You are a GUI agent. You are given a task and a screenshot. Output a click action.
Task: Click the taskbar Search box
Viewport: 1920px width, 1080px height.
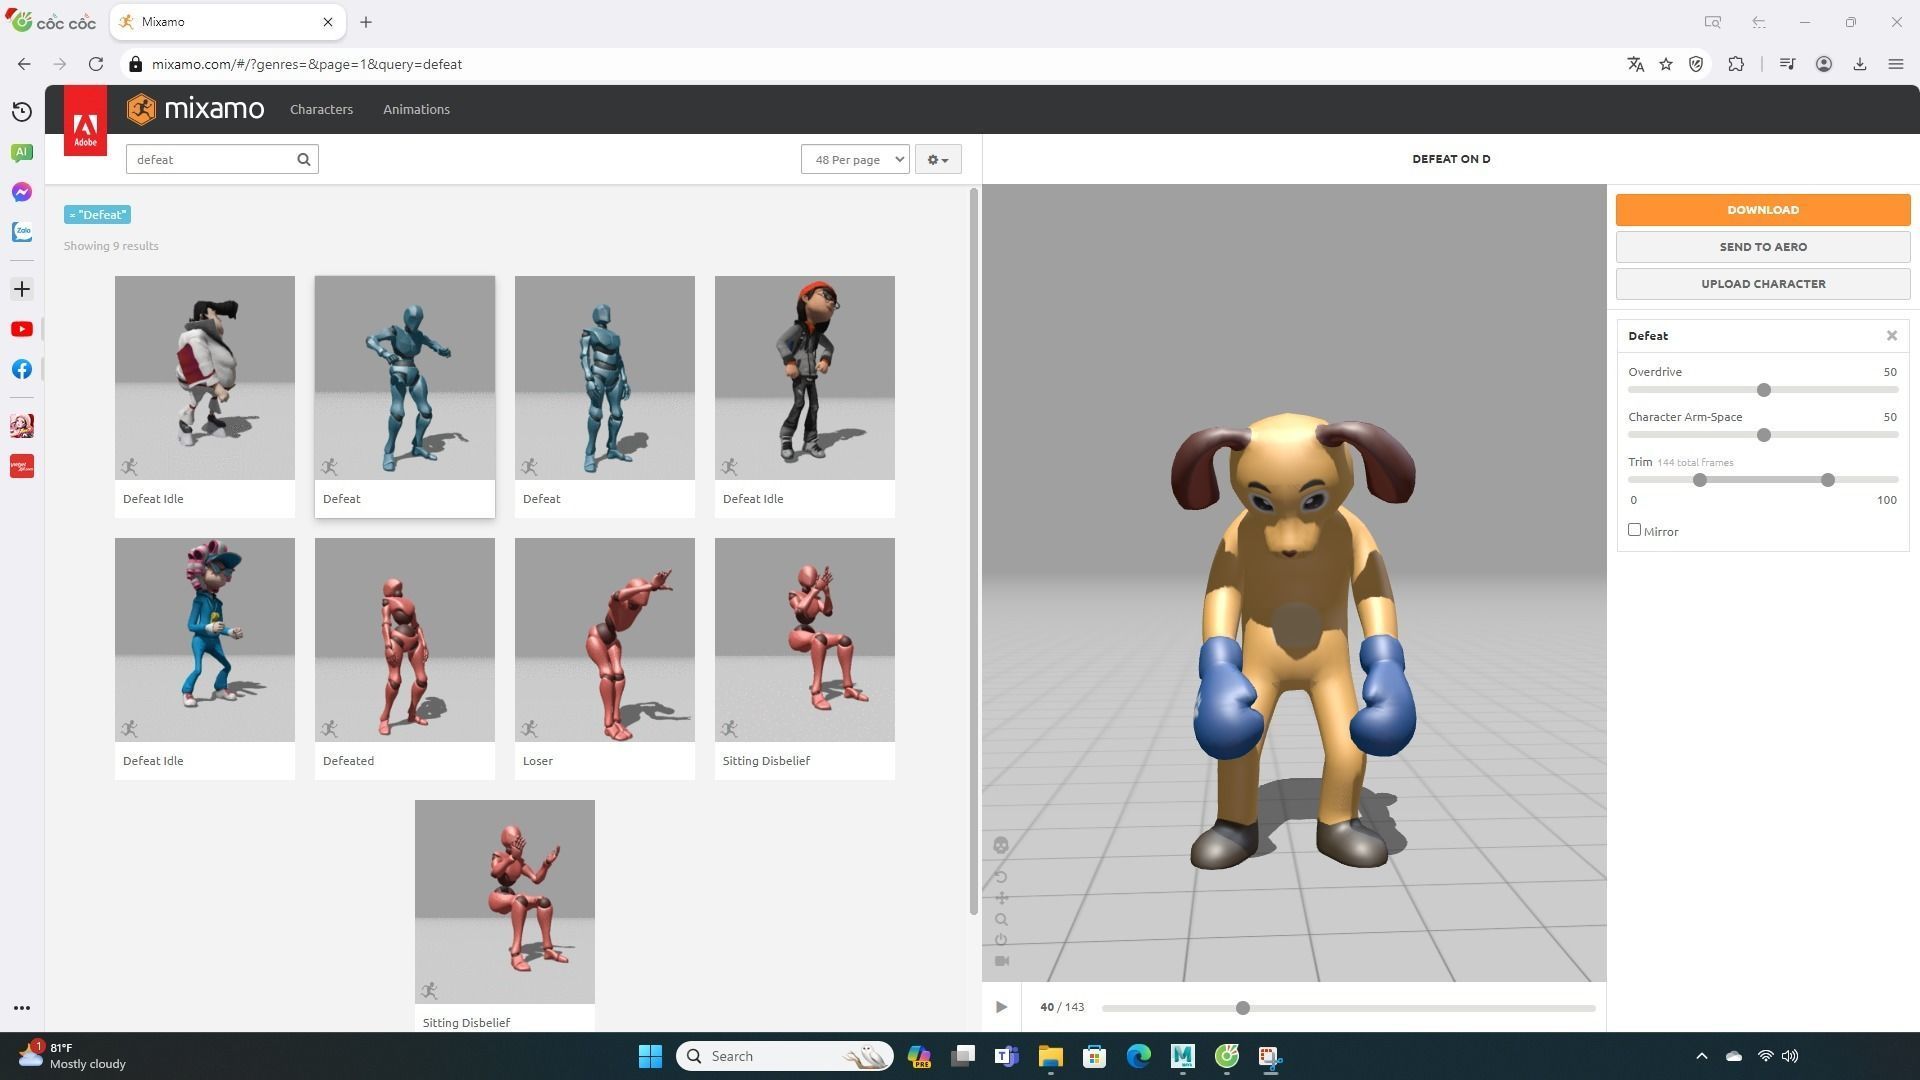pos(785,1056)
